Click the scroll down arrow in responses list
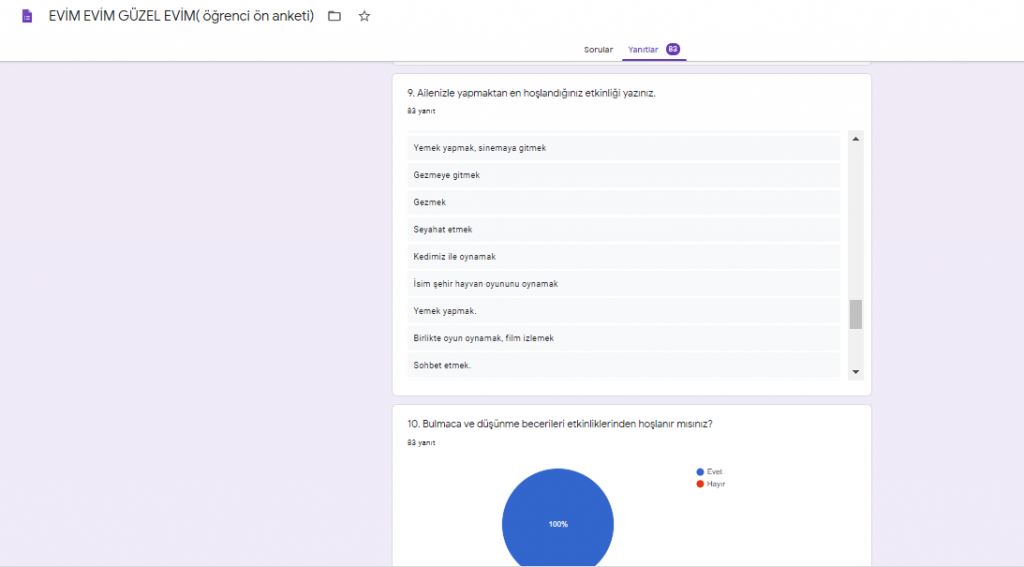This screenshot has width=1024, height=567. (855, 372)
